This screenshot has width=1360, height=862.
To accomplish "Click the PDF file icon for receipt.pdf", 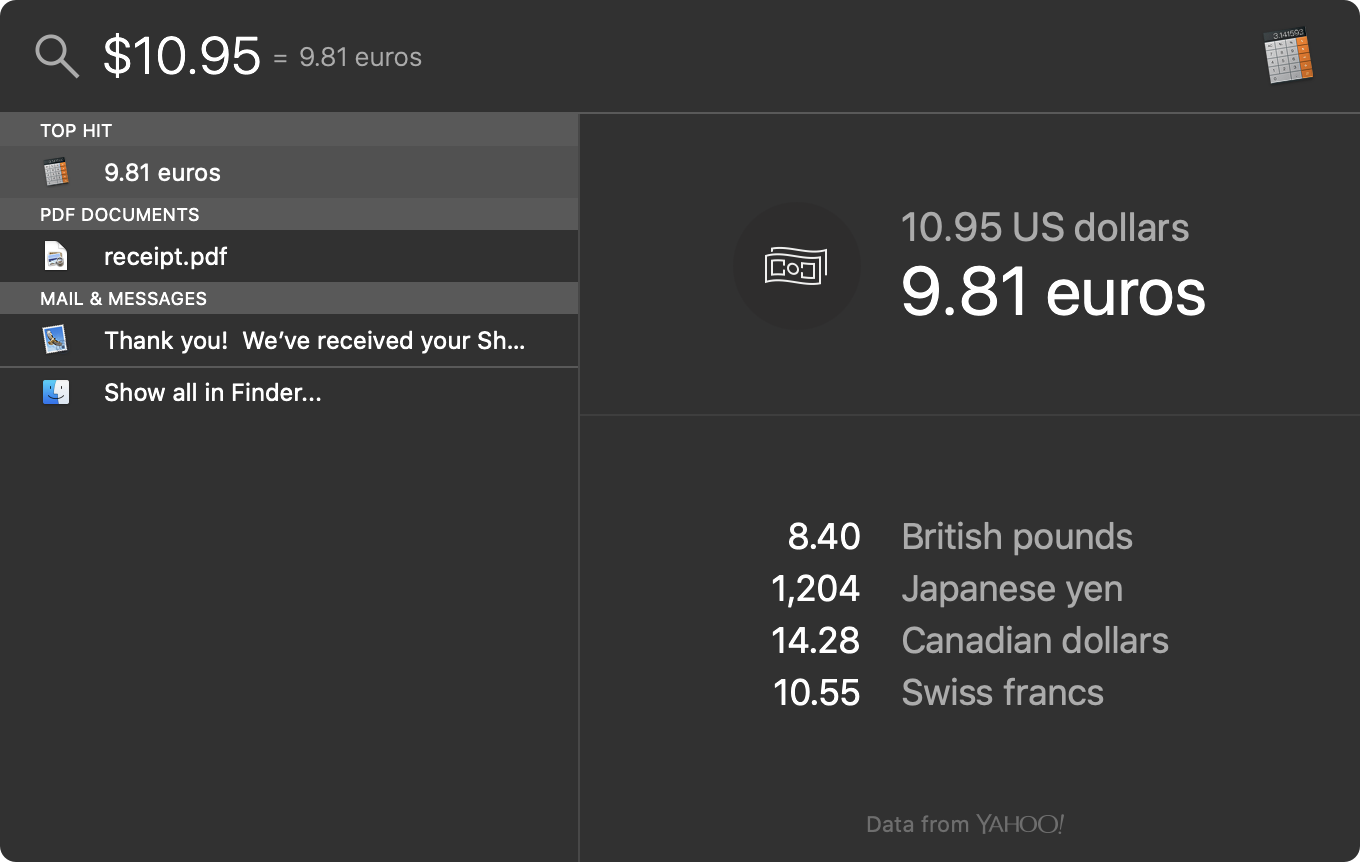I will click(56, 256).
